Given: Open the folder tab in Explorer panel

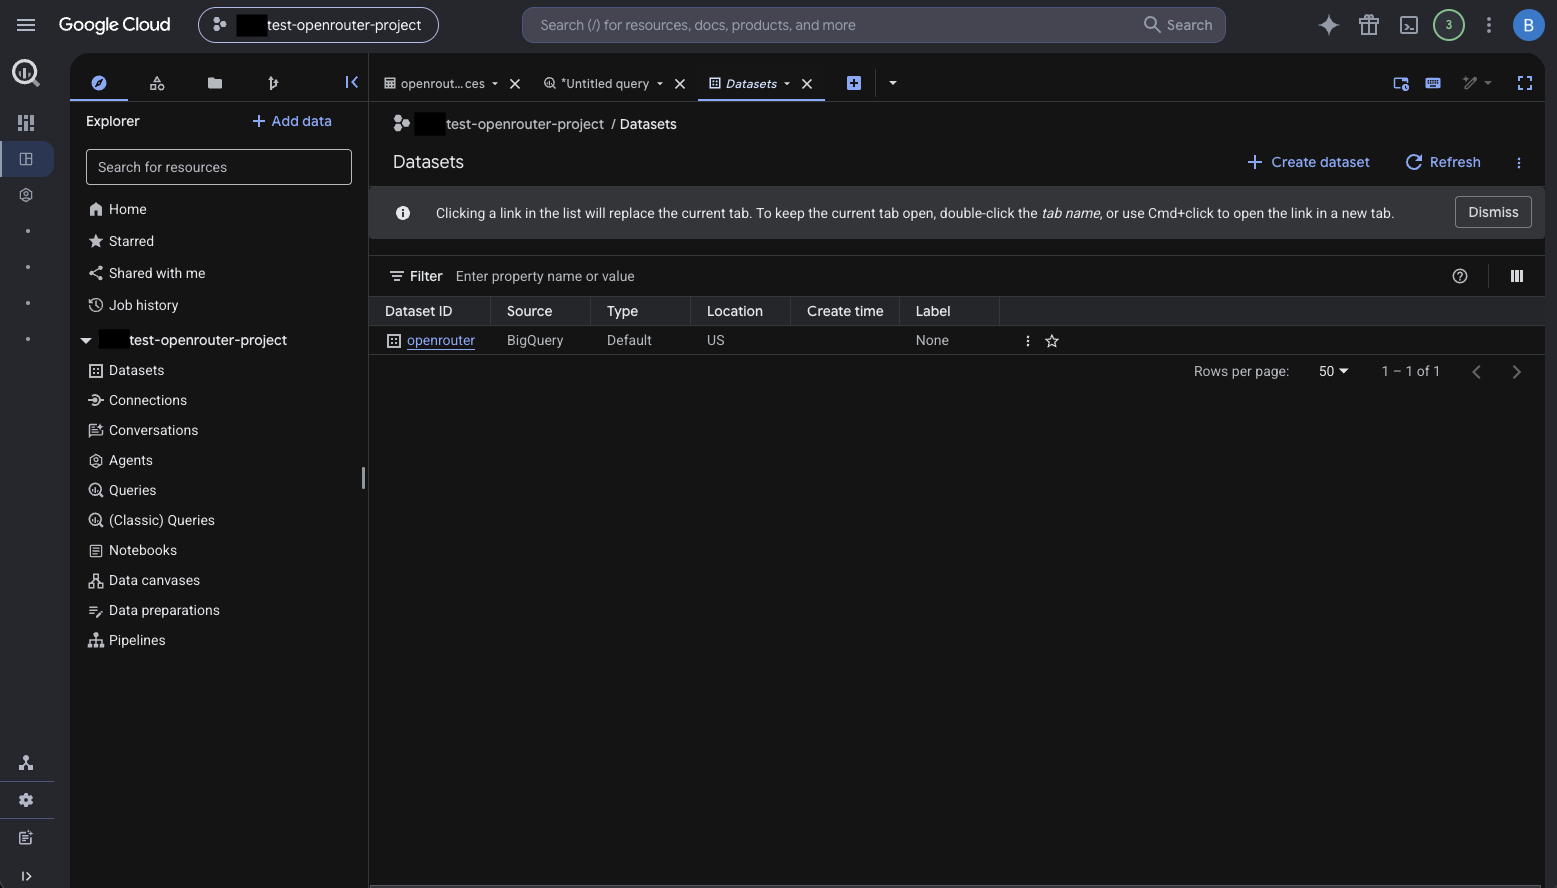Looking at the screenshot, I should (215, 83).
